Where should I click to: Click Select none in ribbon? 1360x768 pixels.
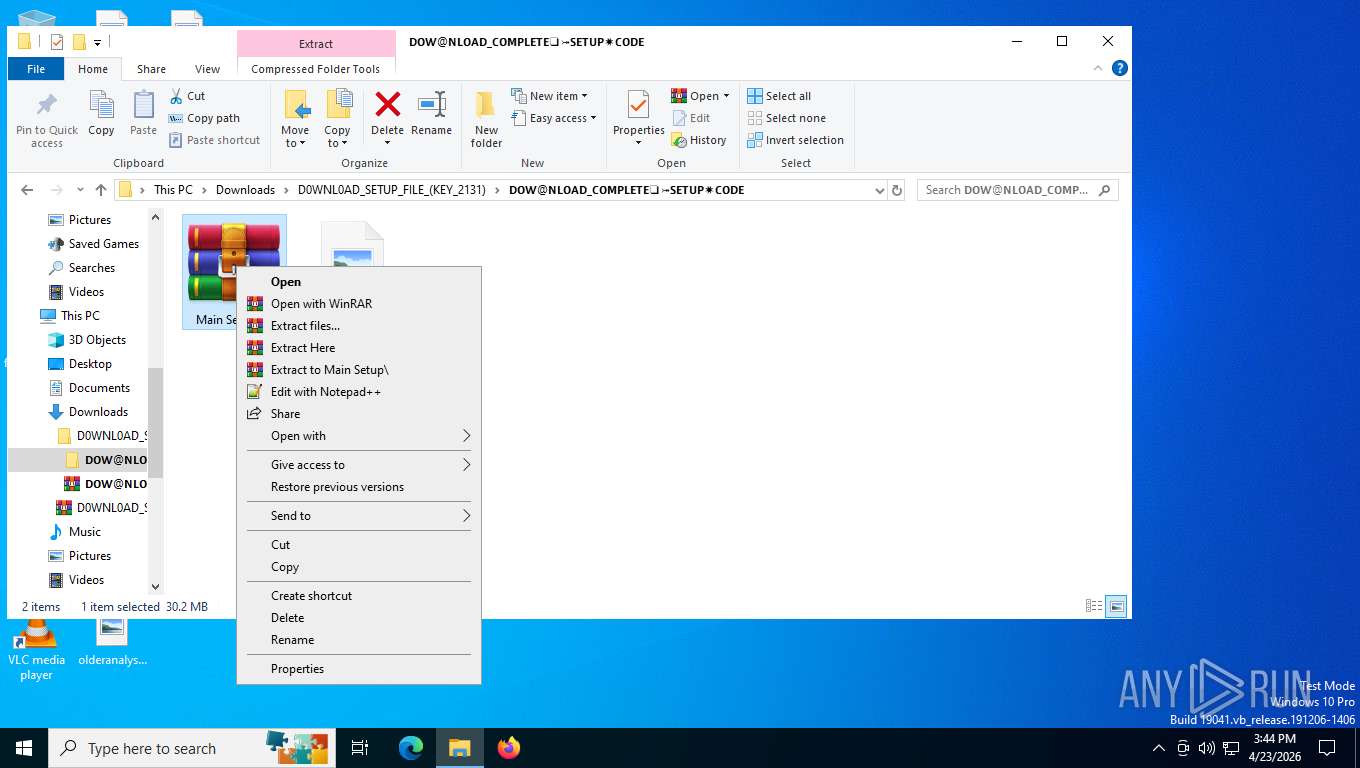[x=786, y=118]
